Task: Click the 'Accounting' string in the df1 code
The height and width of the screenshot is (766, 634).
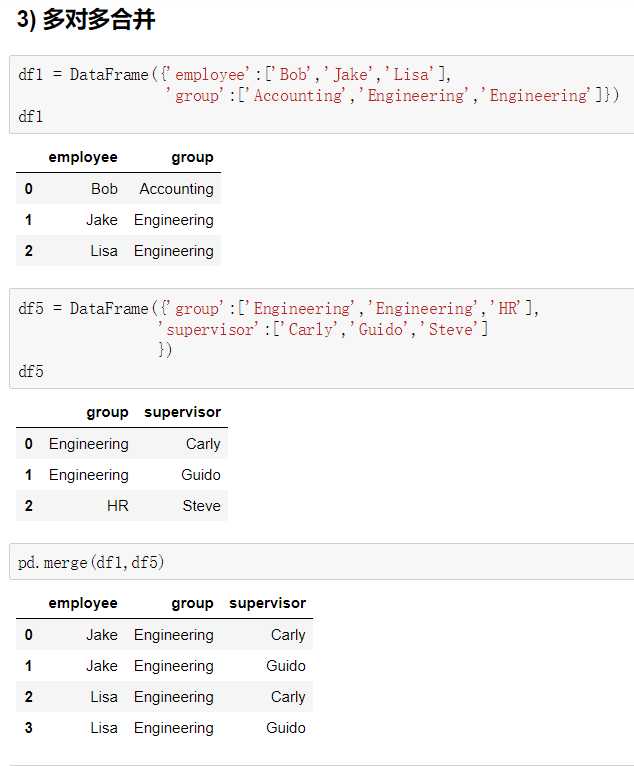Action: coord(297,96)
